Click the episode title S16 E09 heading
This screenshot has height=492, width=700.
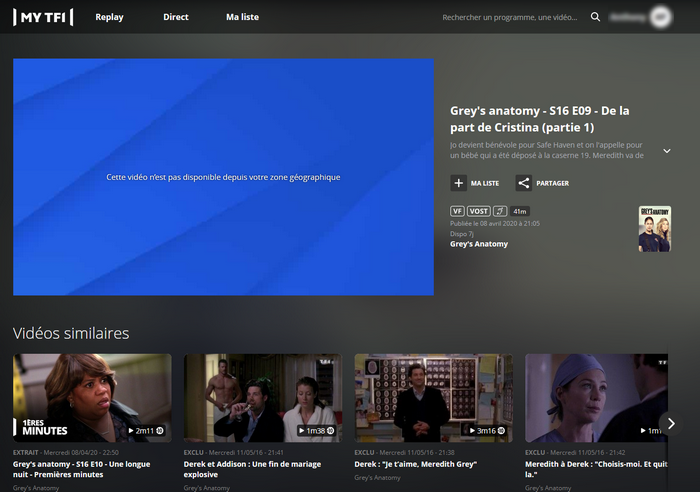(540, 119)
